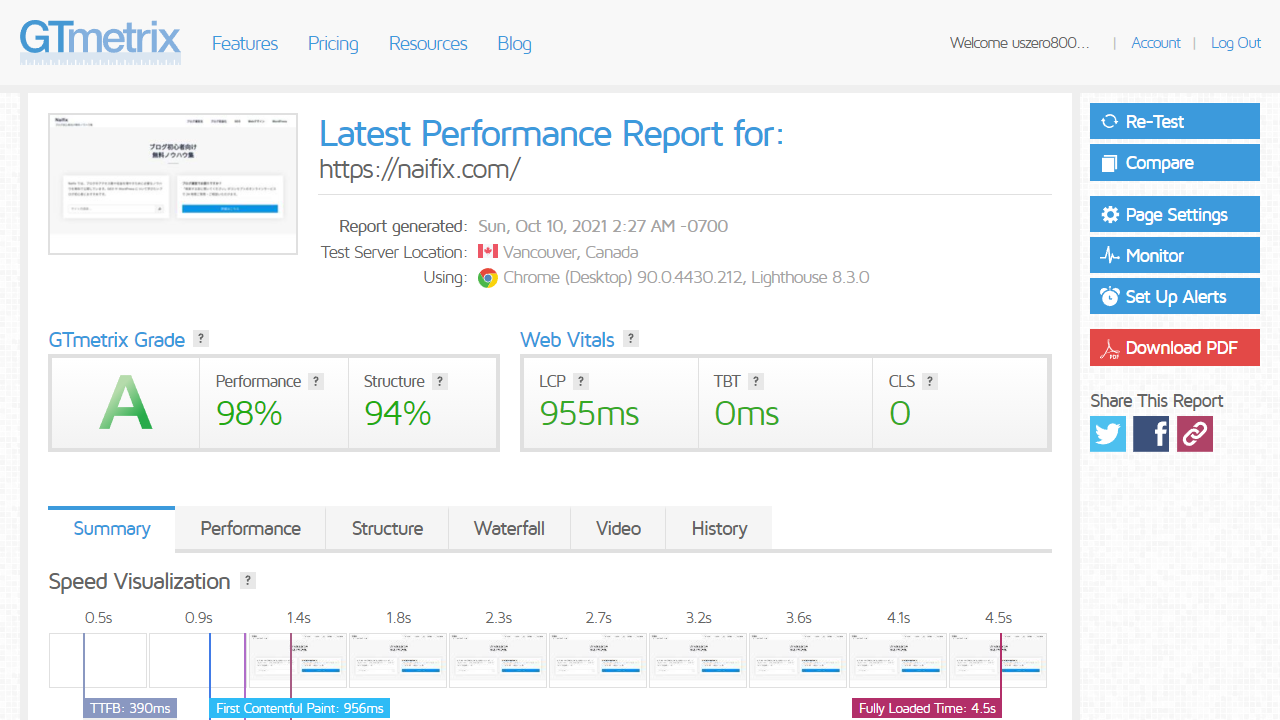Click the Web Vitals help icon
Screen dimensions: 1280x720
[x=631, y=338]
